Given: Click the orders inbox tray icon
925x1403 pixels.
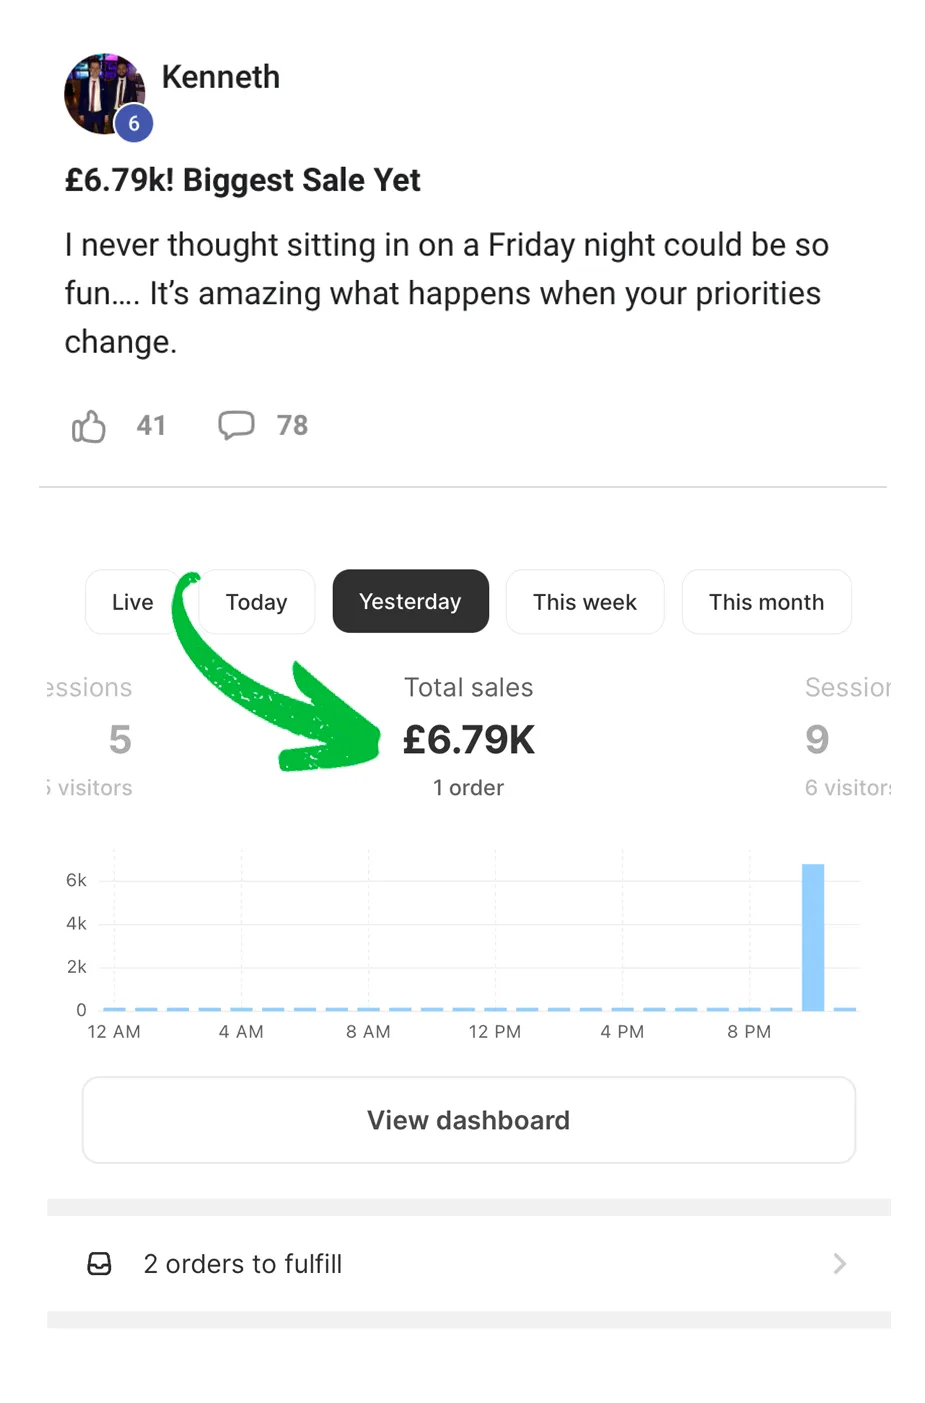Looking at the screenshot, I should [100, 1264].
